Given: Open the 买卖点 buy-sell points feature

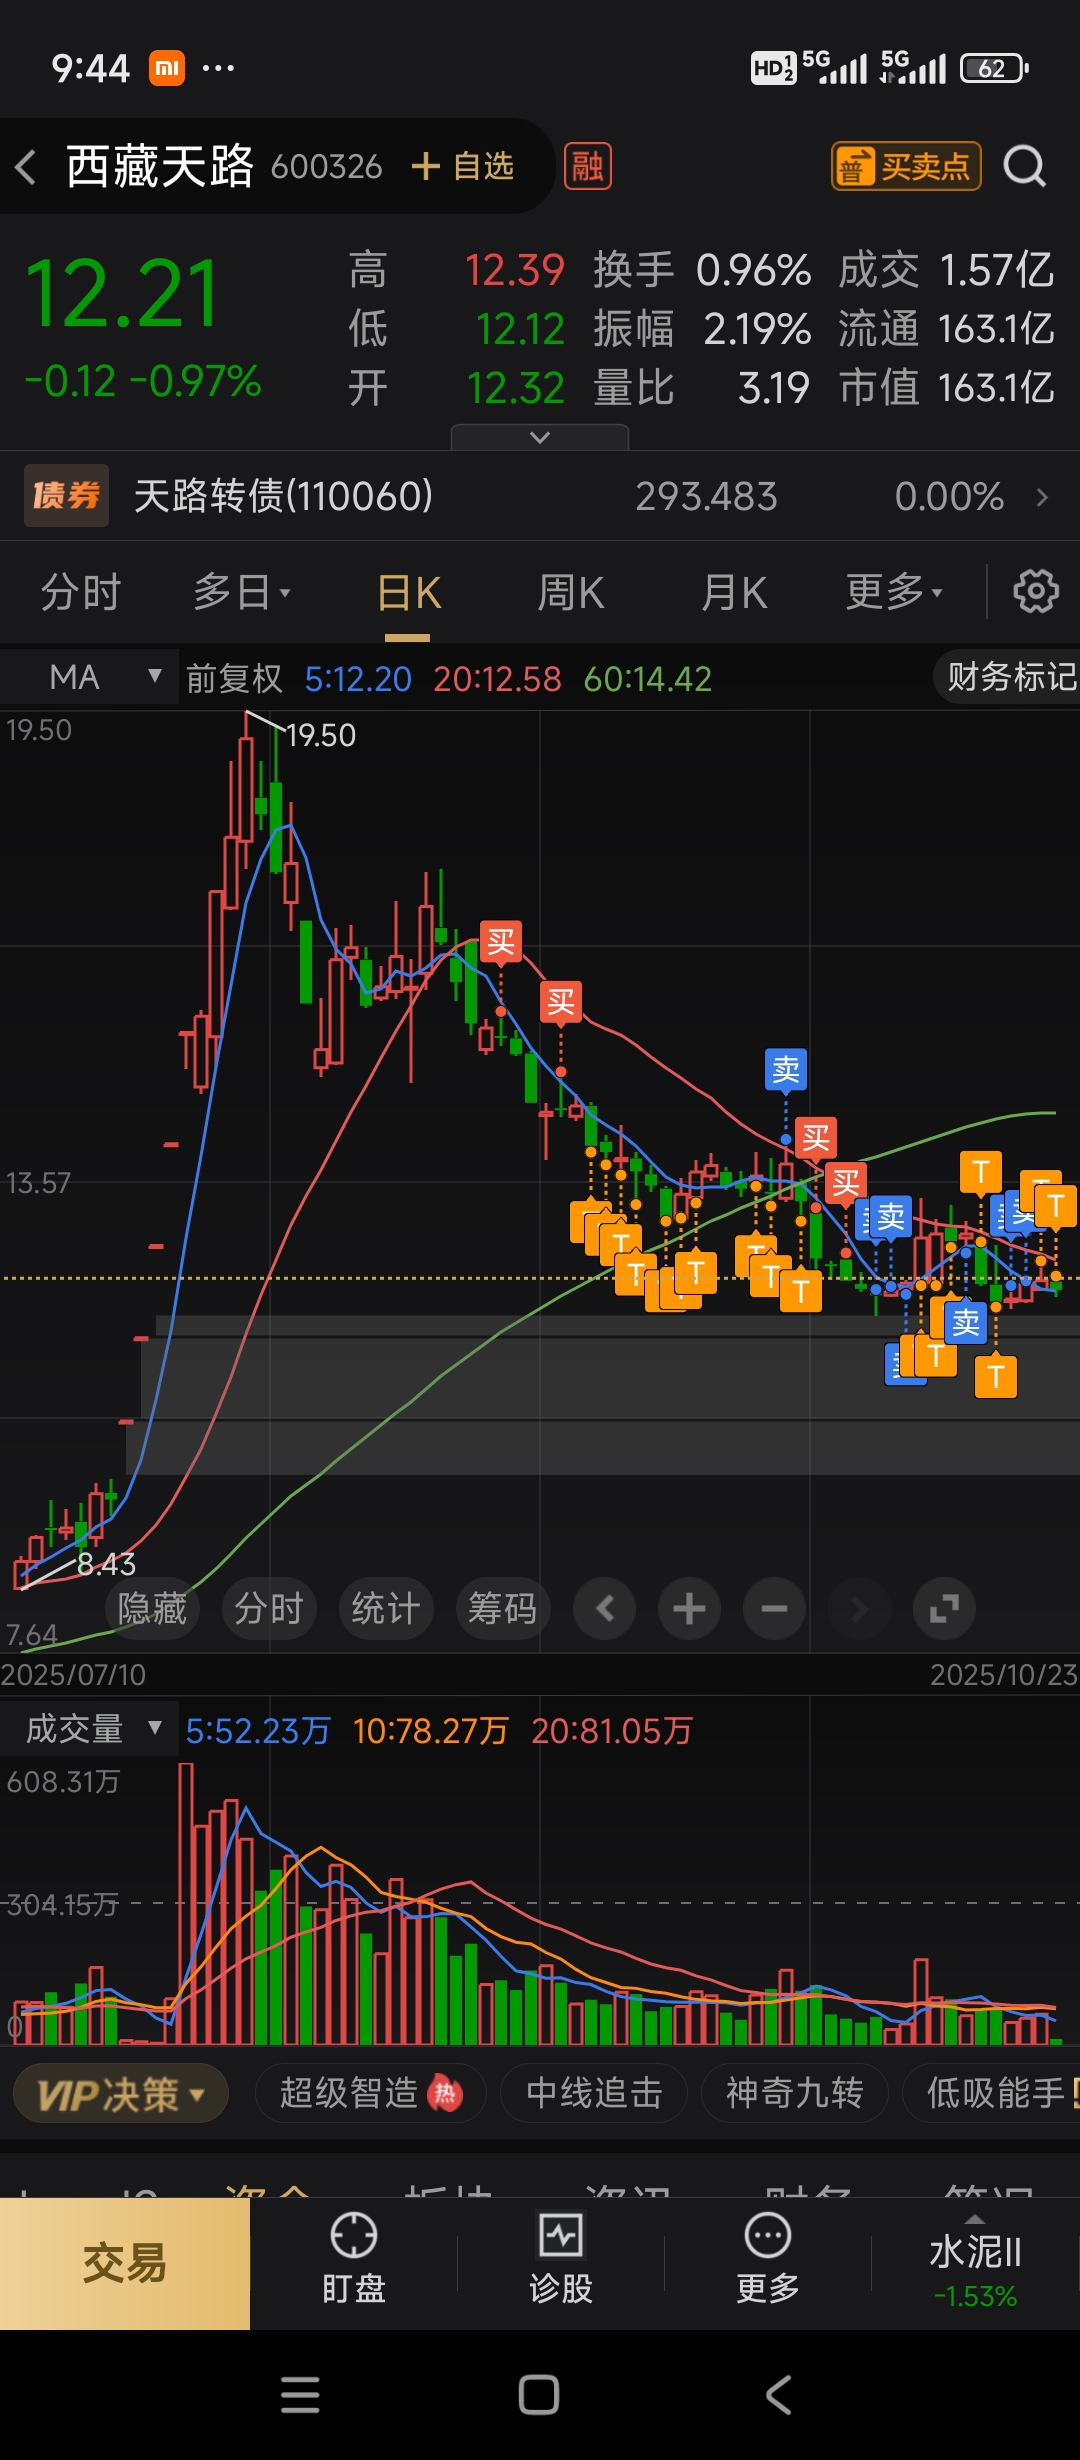Looking at the screenshot, I should point(906,166).
